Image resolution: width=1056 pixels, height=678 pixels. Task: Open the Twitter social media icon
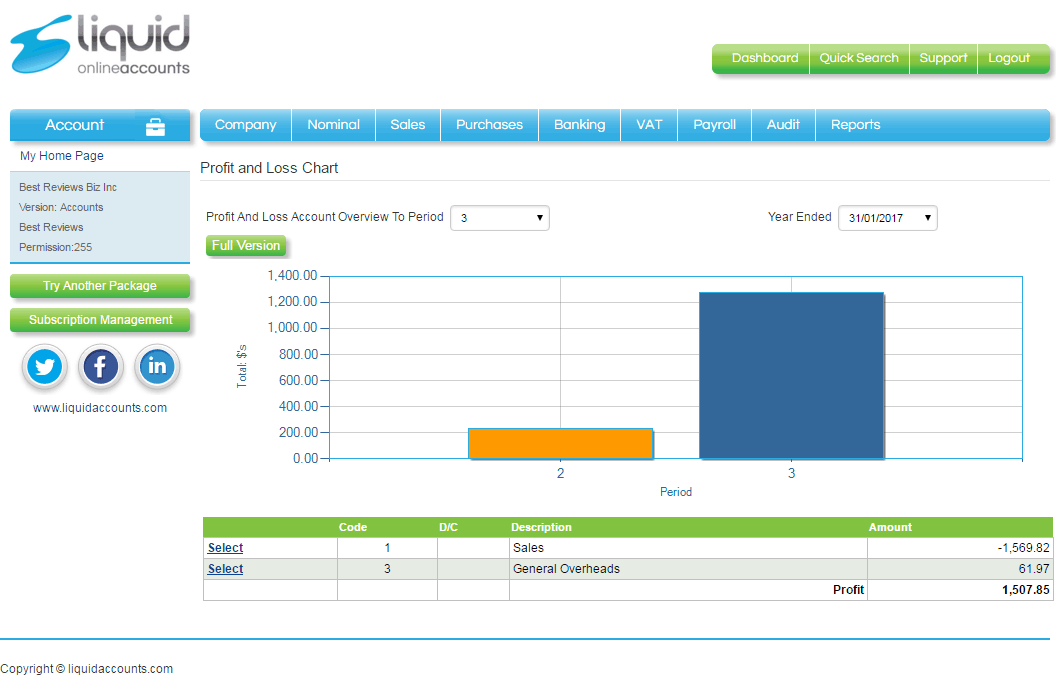[44, 367]
